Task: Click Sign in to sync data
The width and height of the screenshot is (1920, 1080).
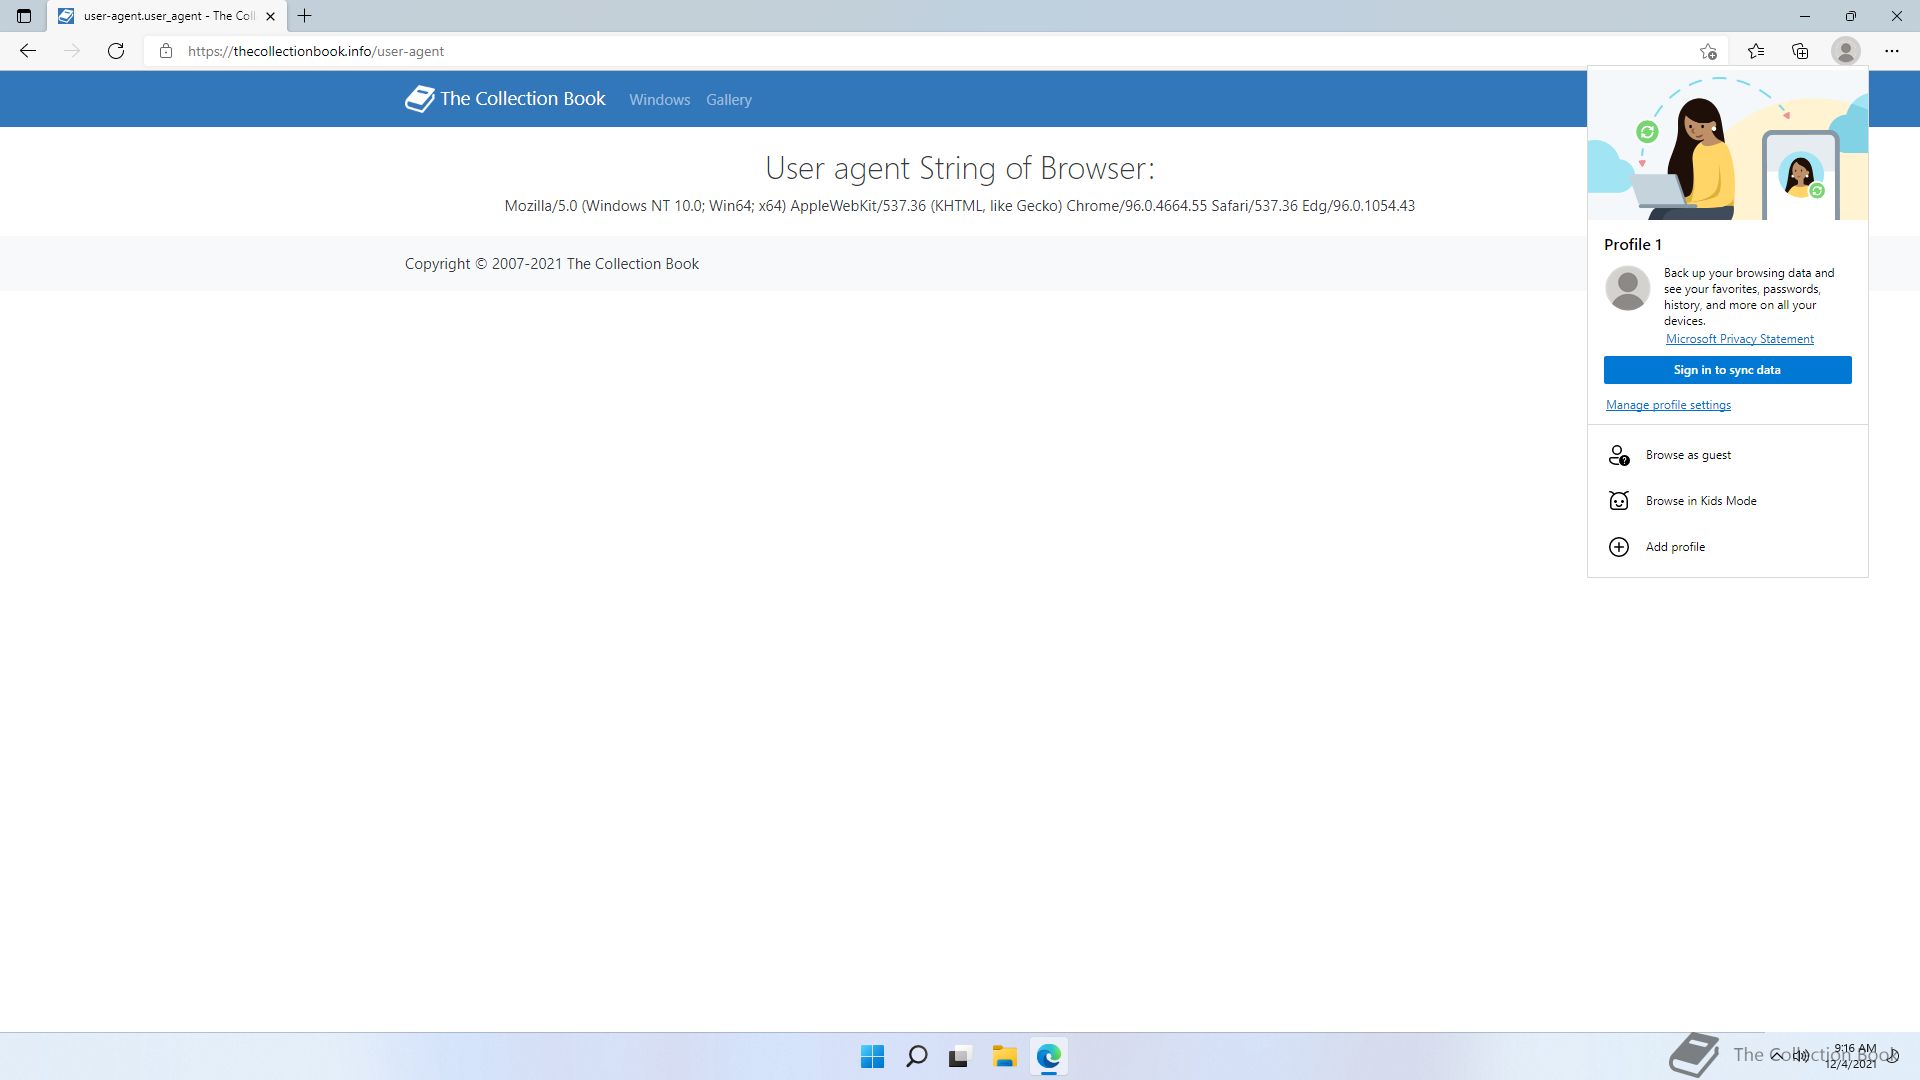Action: pos(1727,370)
